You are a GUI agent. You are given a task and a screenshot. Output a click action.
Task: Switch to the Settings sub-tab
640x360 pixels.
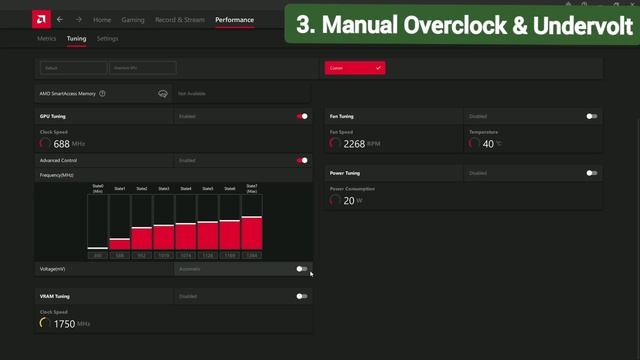point(107,38)
